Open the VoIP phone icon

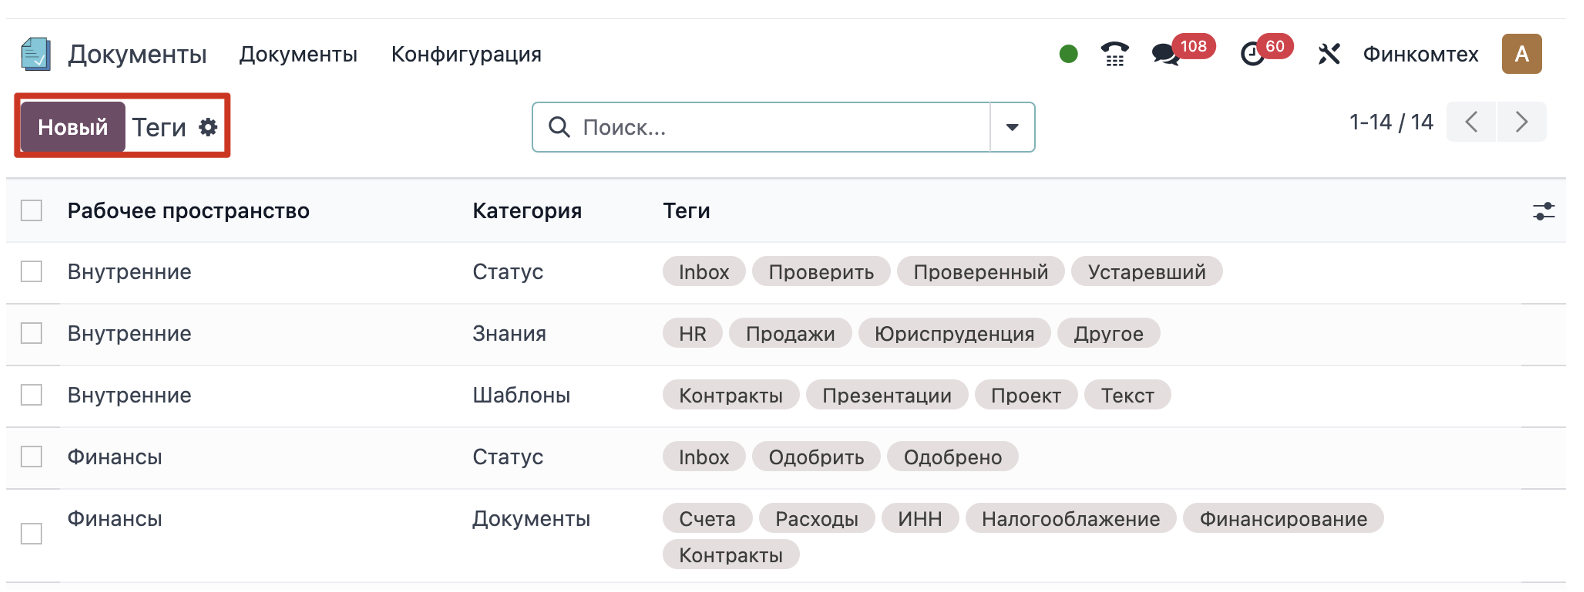(1114, 54)
